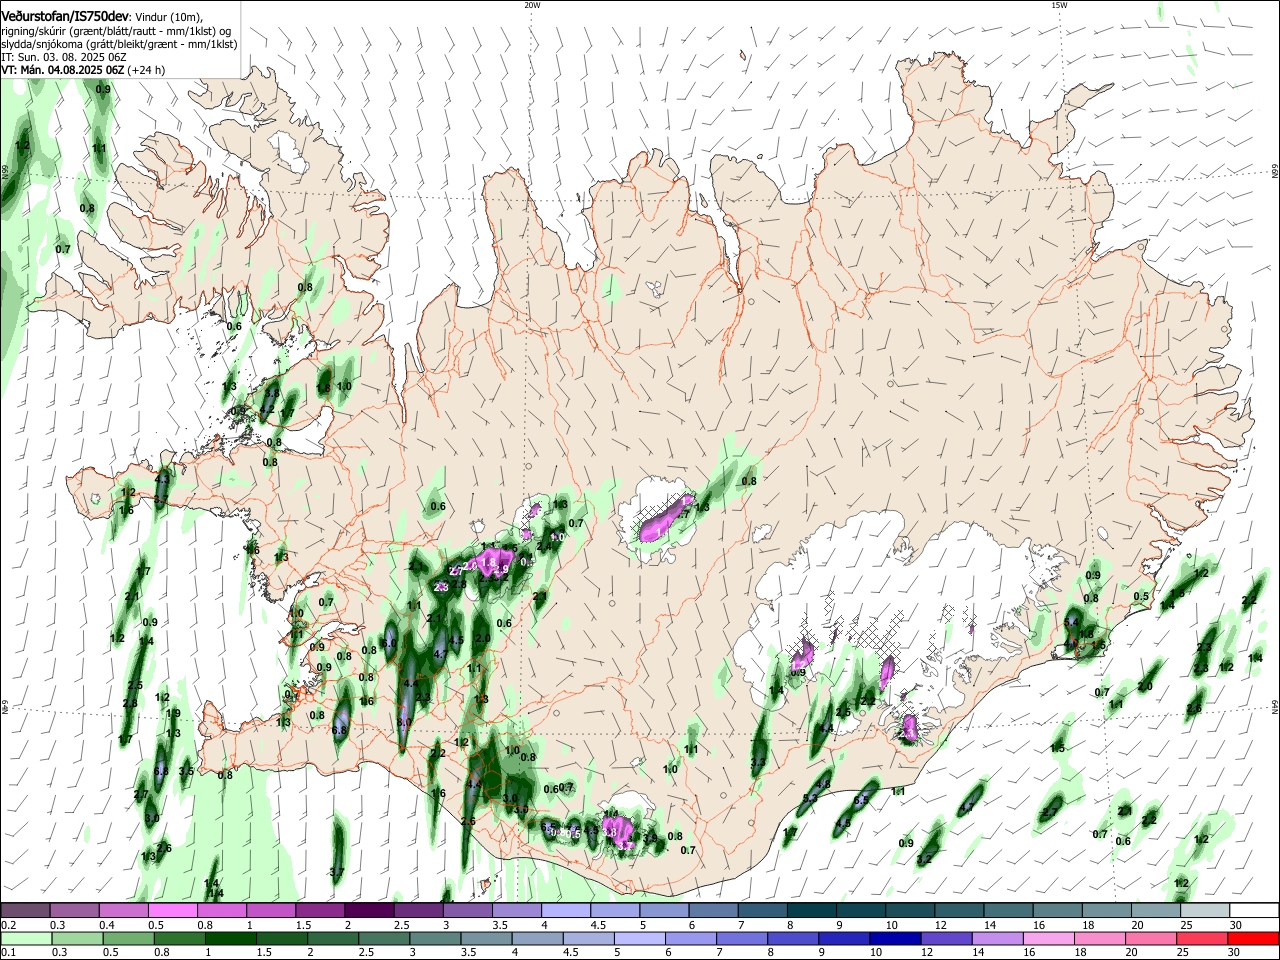Pick the red 30 swatch in rain legend
The width and height of the screenshot is (1280, 960).
pyautogui.click(x=1253, y=938)
